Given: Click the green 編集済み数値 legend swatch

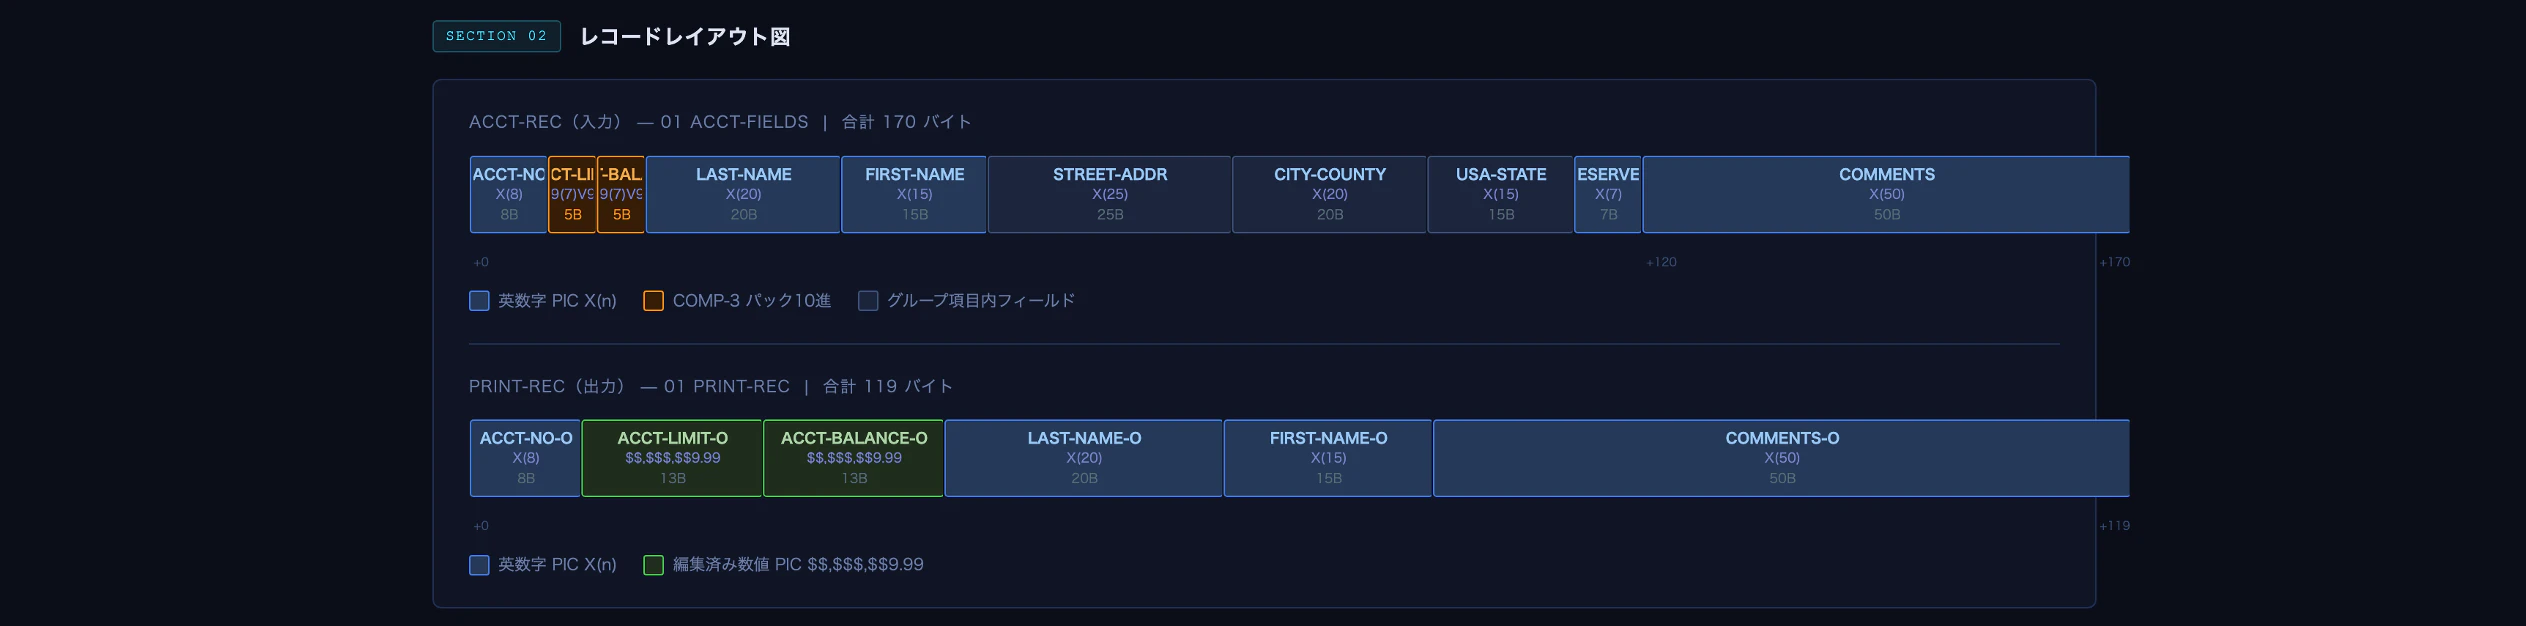Looking at the screenshot, I should (653, 565).
